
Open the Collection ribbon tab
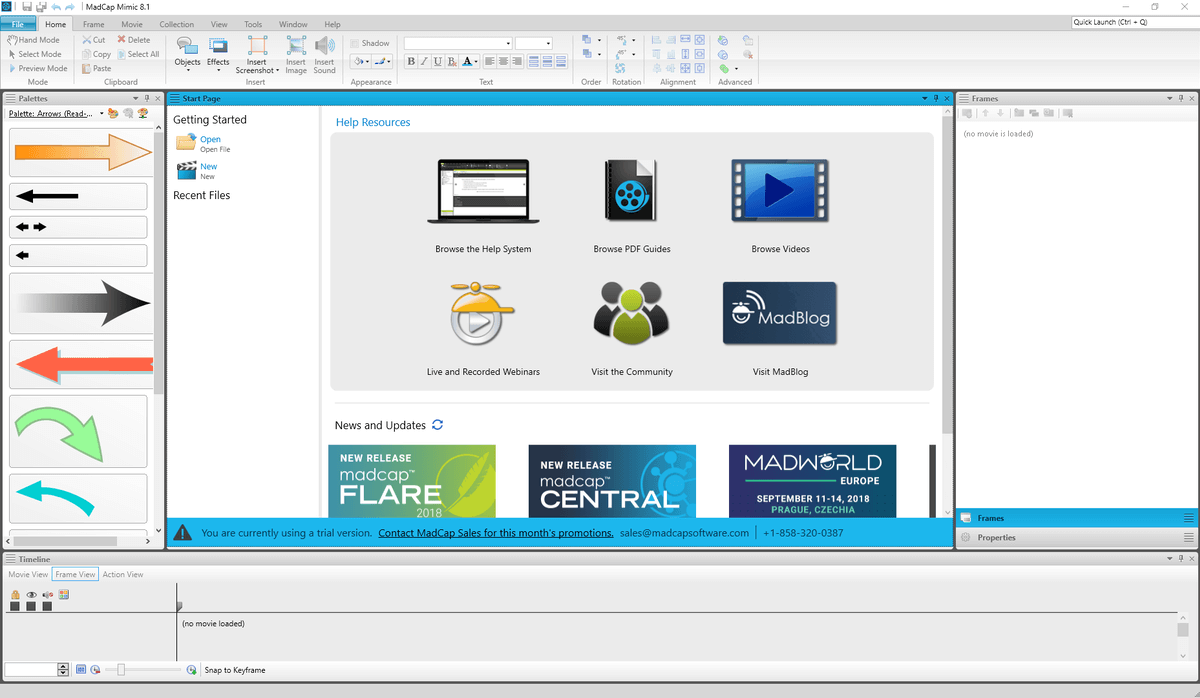click(177, 24)
